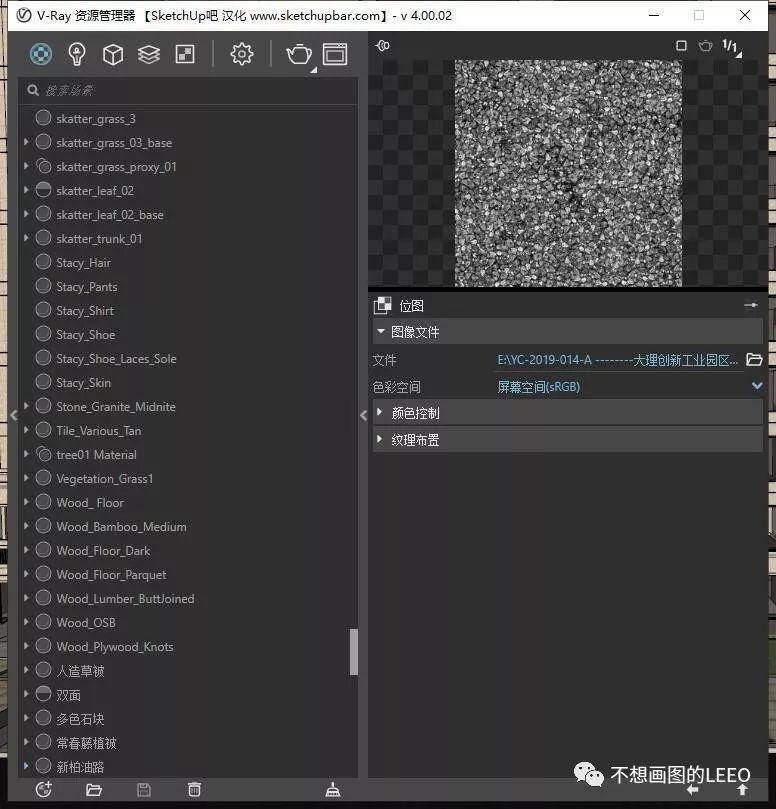Open the Lights category (bulb icon)
This screenshot has height=809, width=776.
(77, 54)
